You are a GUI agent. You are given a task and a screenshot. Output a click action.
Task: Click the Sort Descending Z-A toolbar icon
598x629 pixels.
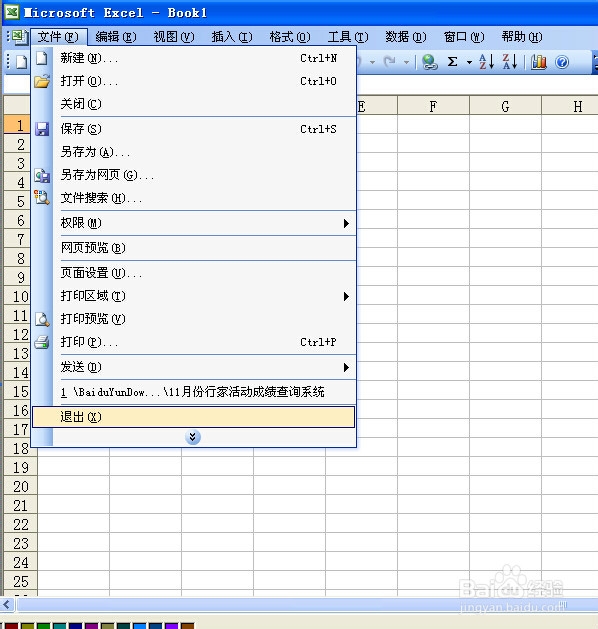pos(510,62)
